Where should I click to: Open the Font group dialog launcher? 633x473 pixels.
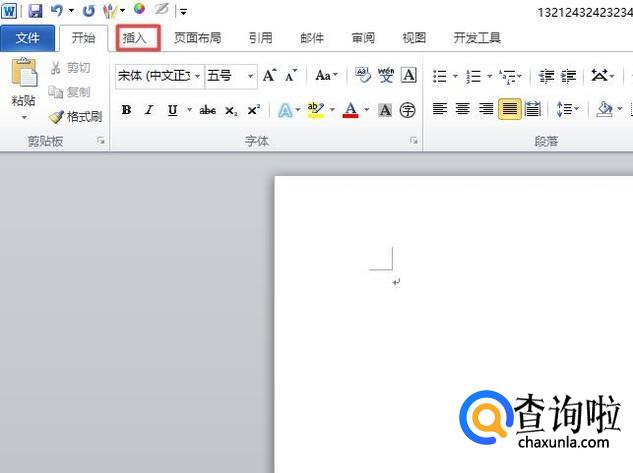414,140
